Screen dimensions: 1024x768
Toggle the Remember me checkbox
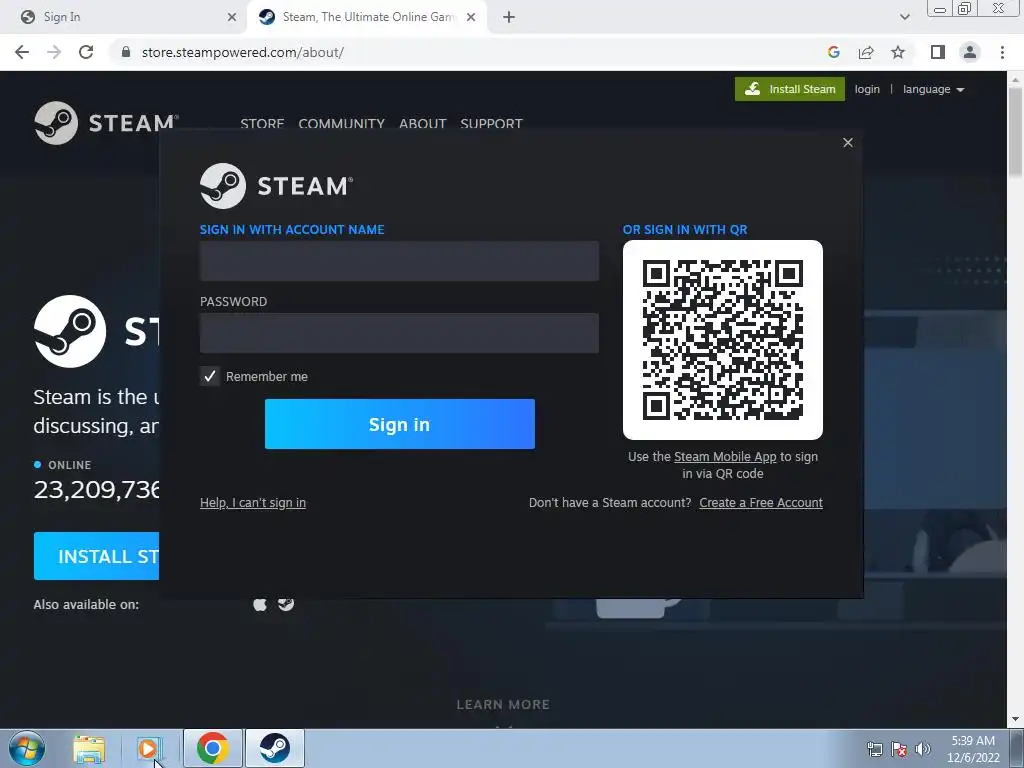tap(210, 376)
